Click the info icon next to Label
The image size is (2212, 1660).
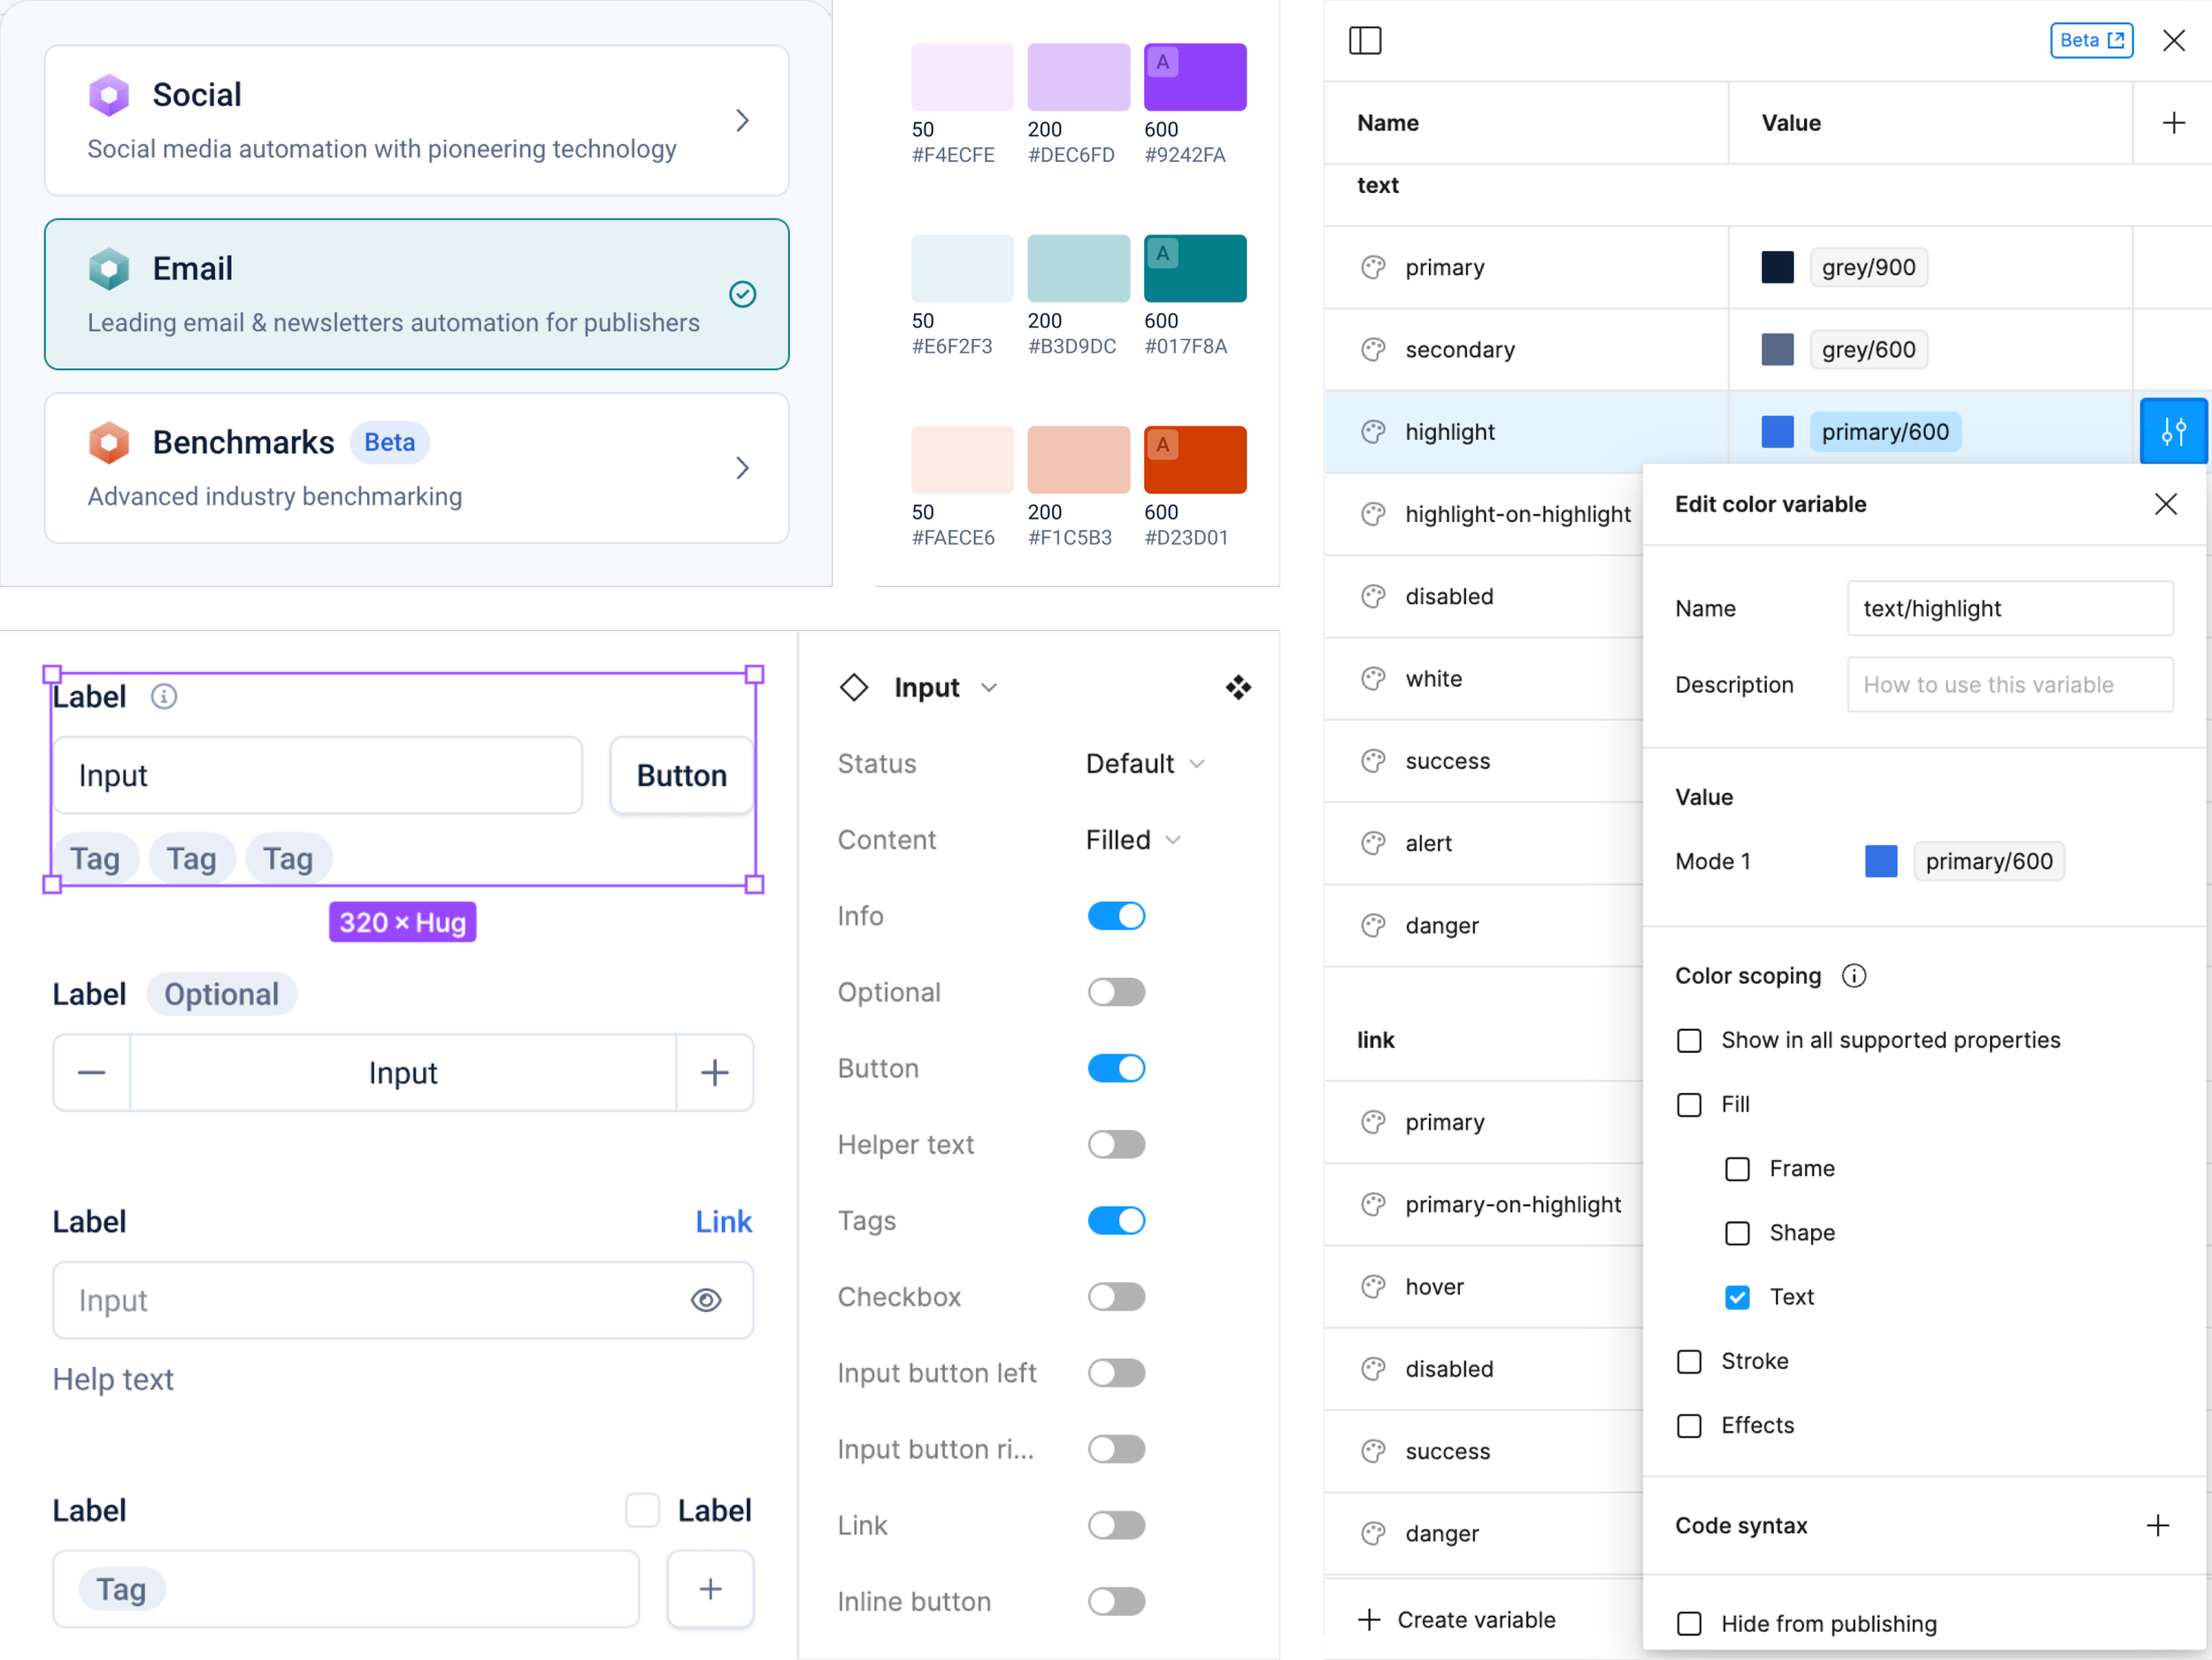pos(164,696)
